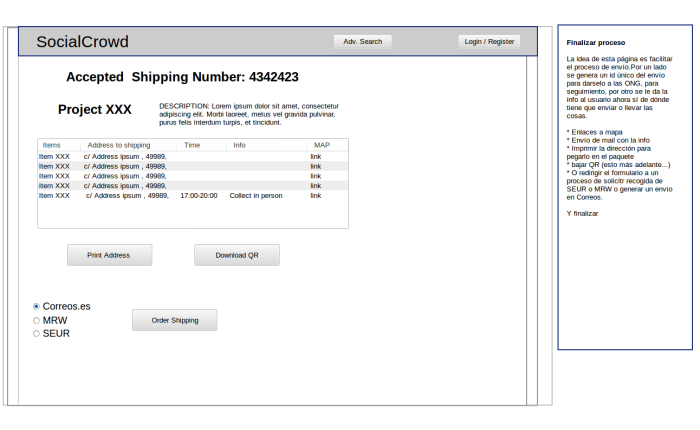
Task: Click the Print Address button
Action: click(x=109, y=255)
